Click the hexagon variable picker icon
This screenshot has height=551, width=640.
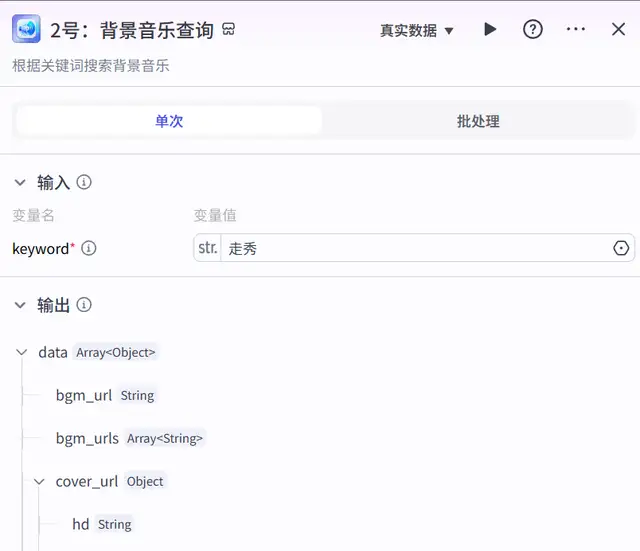pos(621,248)
